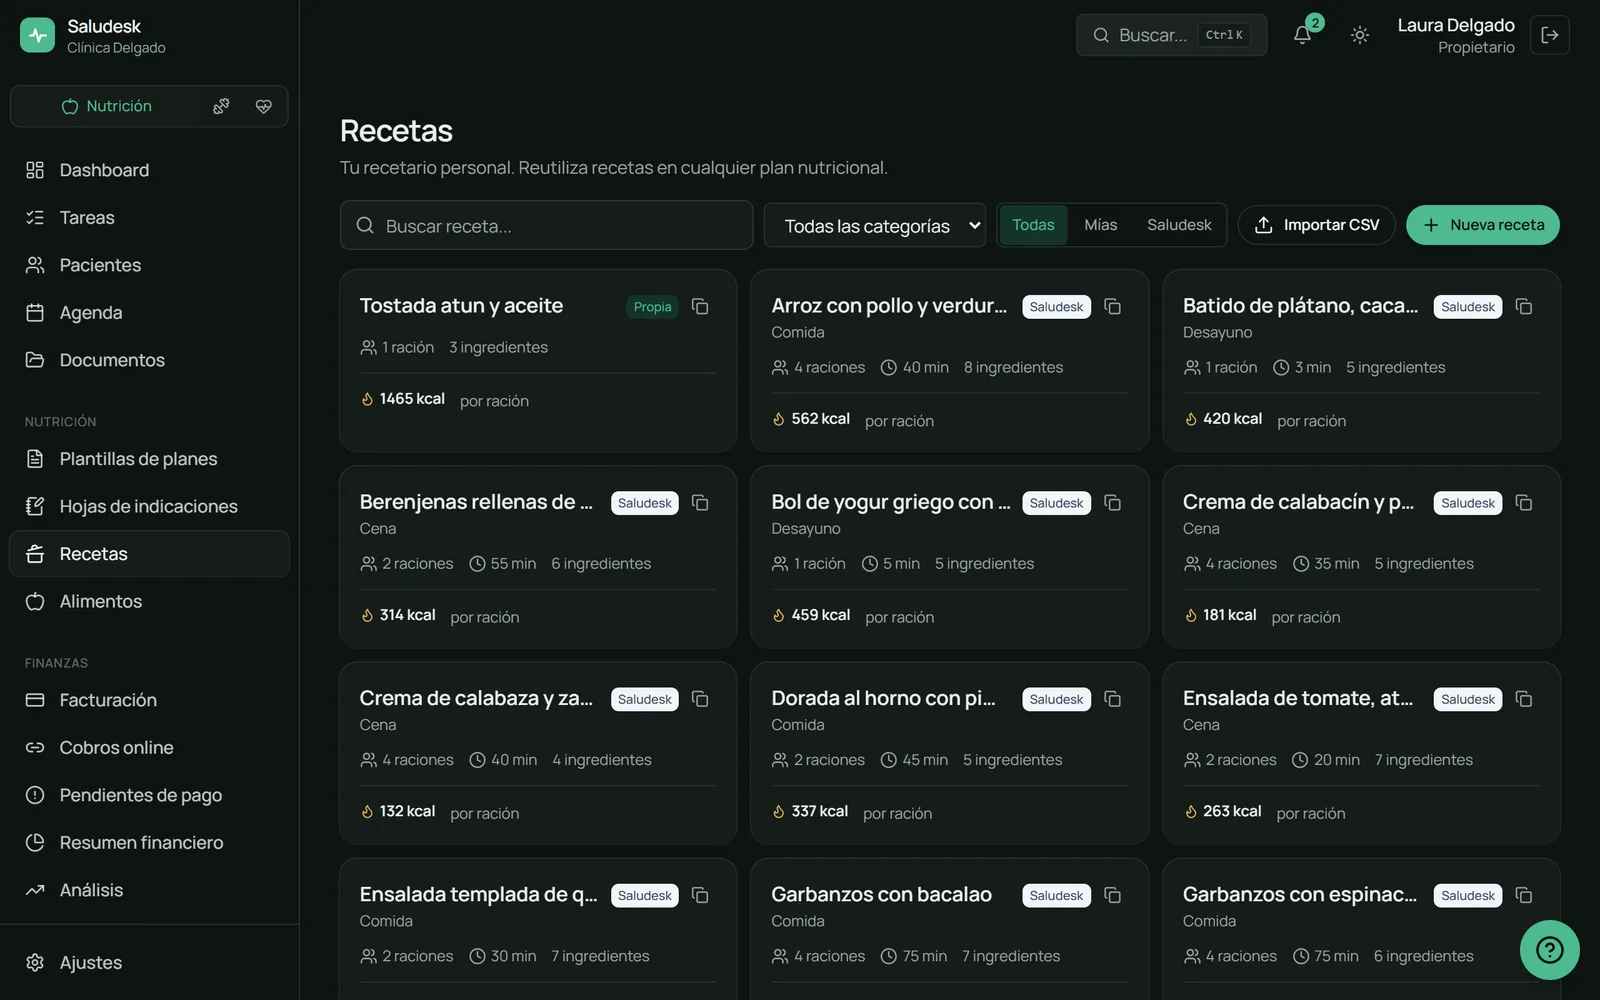Duplicate Ensalada de tomate recipe
The width and height of the screenshot is (1600, 1000).
(1524, 699)
